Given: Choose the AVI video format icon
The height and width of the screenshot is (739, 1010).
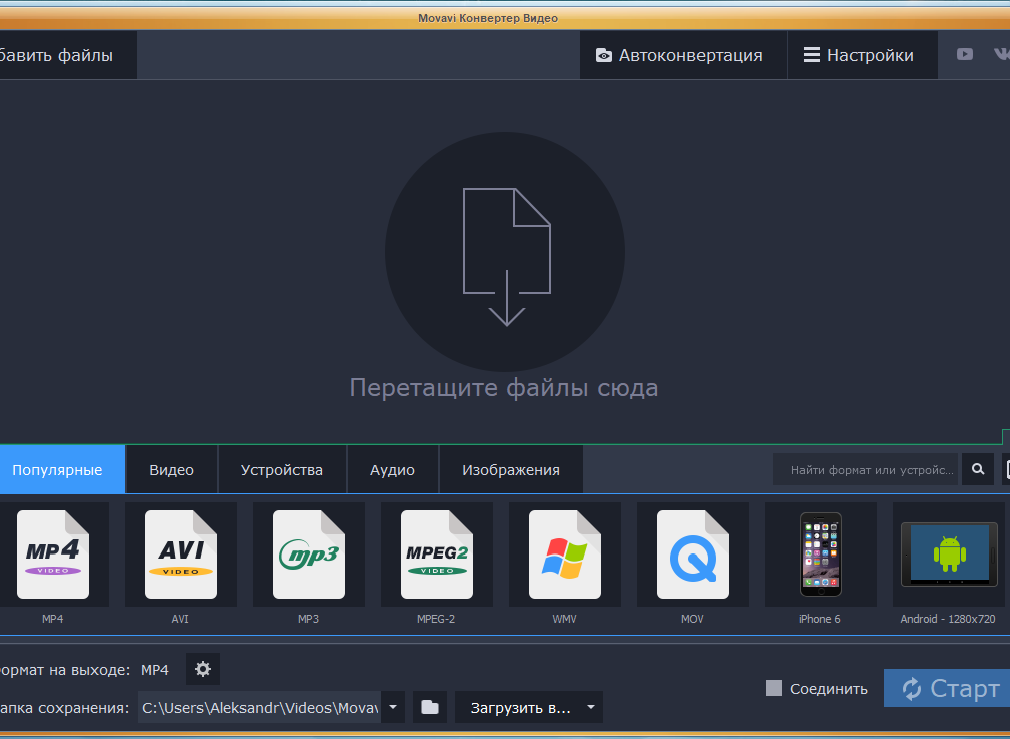Looking at the screenshot, I should click(x=181, y=555).
